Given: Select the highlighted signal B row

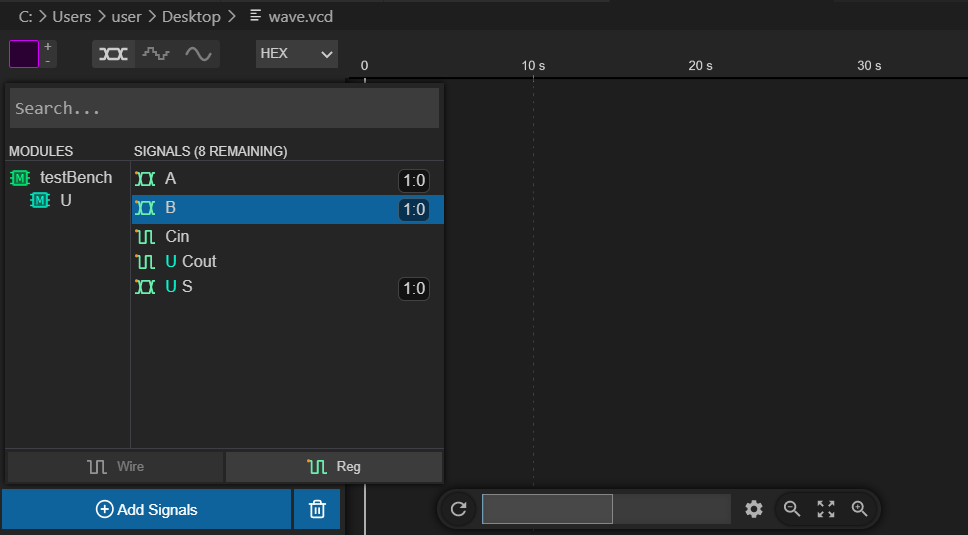Looking at the screenshot, I should pyautogui.click(x=288, y=209).
